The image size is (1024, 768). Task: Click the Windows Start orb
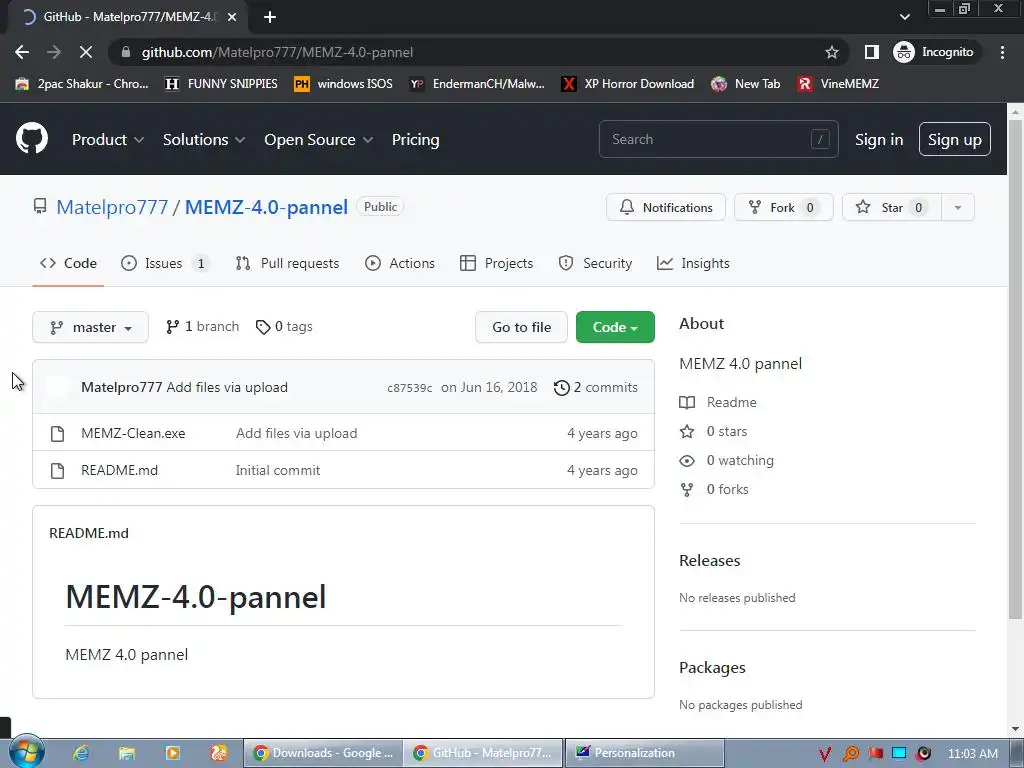click(x=26, y=752)
